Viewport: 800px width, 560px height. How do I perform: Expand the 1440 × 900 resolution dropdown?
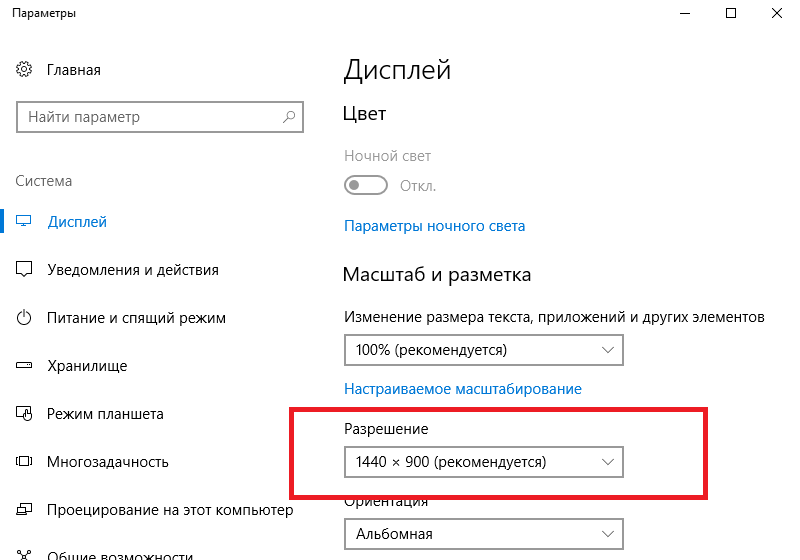click(483, 462)
